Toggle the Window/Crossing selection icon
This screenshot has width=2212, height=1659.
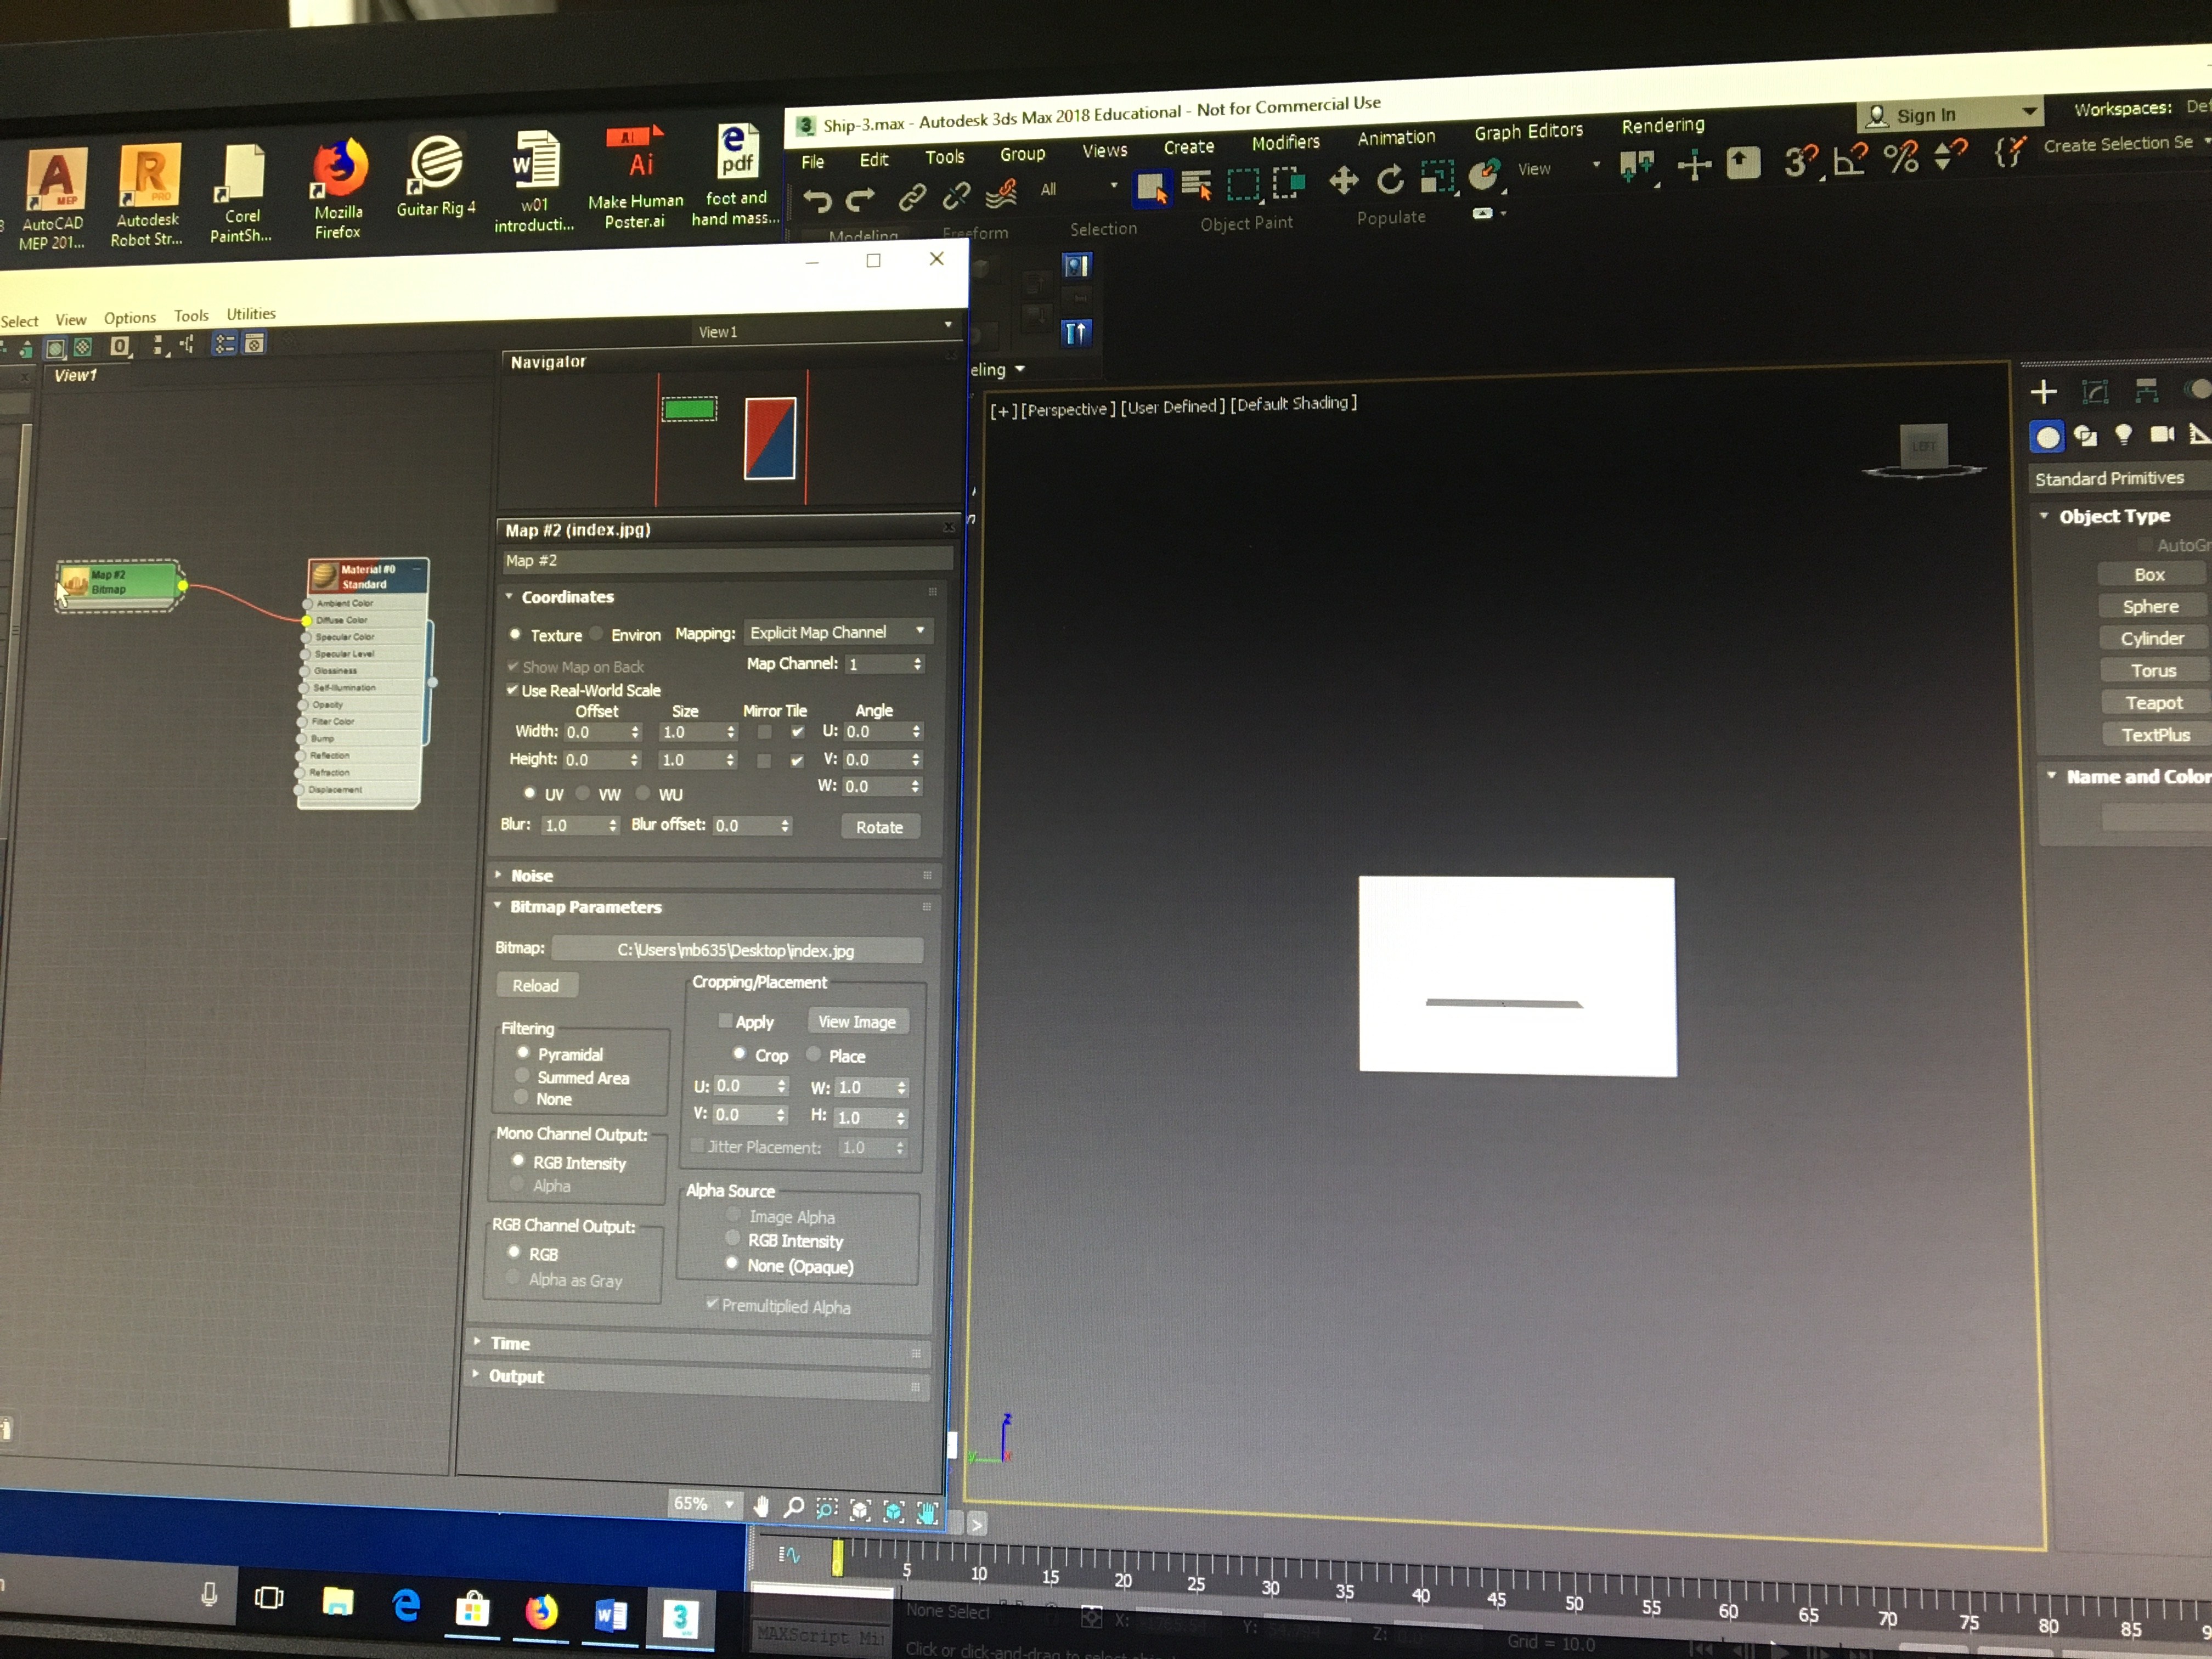(1289, 182)
